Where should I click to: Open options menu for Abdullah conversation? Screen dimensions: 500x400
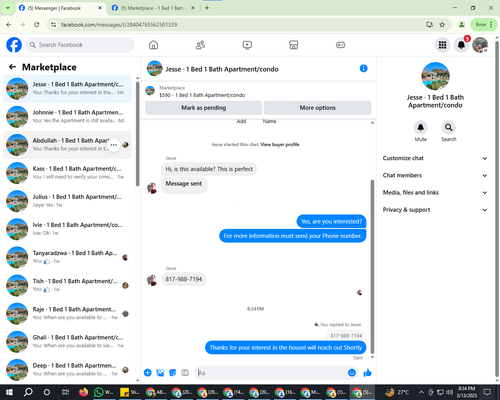pos(114,145)
